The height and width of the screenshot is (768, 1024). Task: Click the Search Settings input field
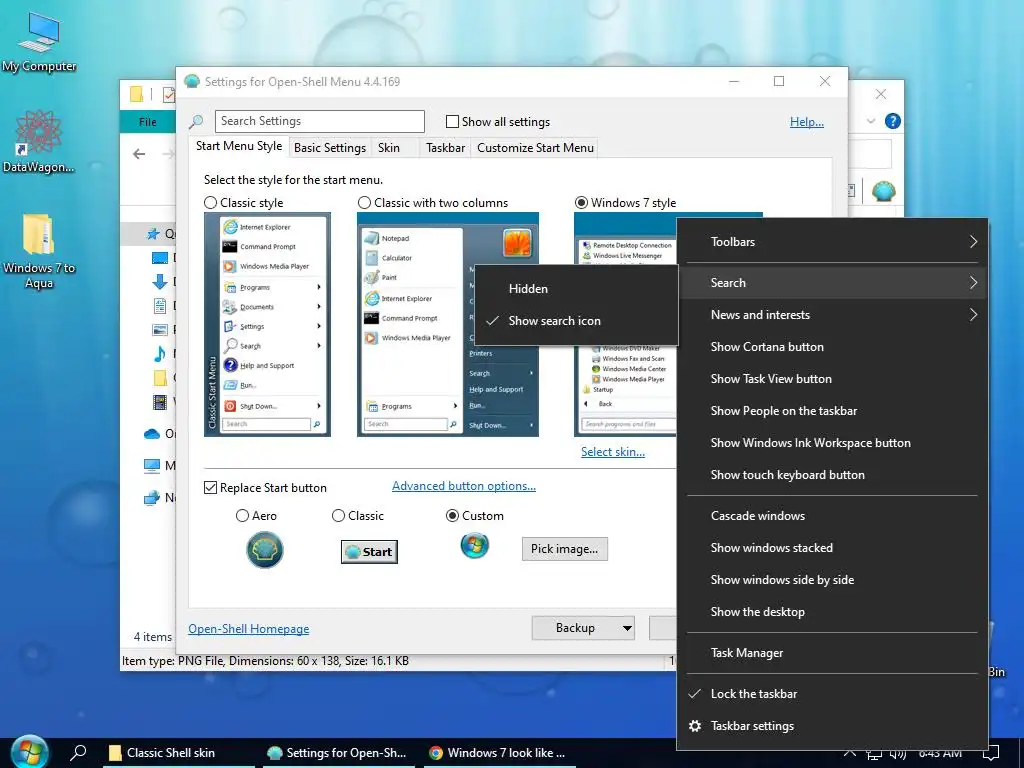tap(319, 121)
